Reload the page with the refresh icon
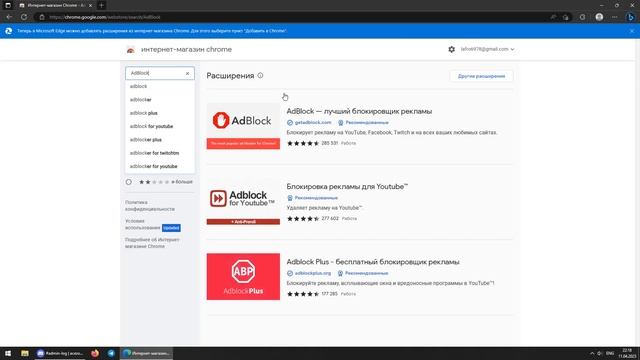This screenshot has width=640, height=360. (x=24, y=17)
